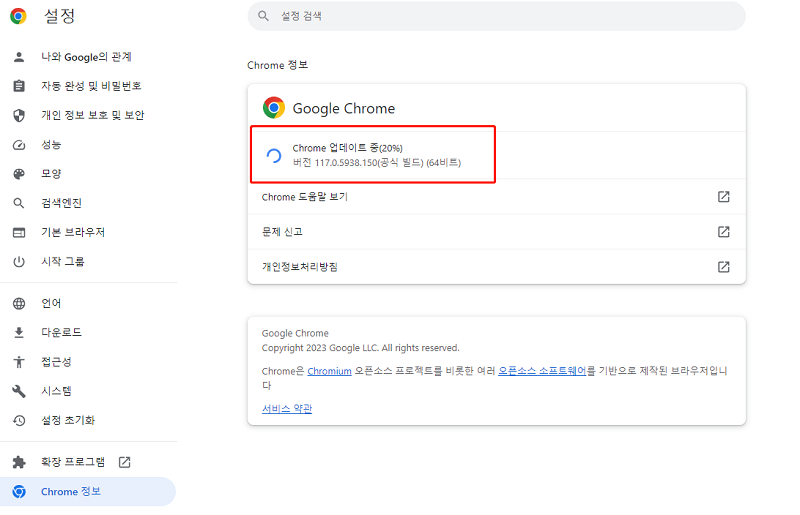Click the speedometer icon for 성능
This screenshot has width=800, height=515.
point(18,145)
